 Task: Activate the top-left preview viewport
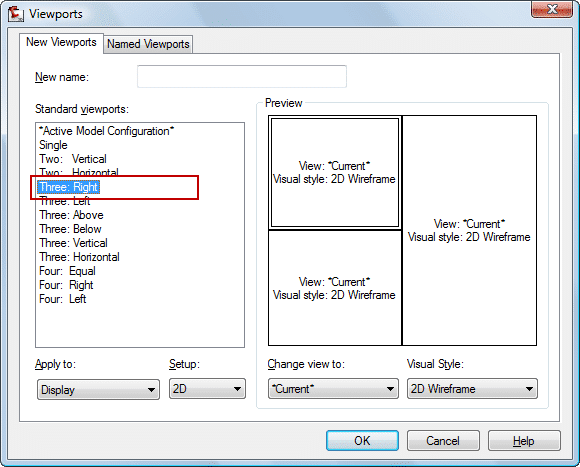[335, 172]
